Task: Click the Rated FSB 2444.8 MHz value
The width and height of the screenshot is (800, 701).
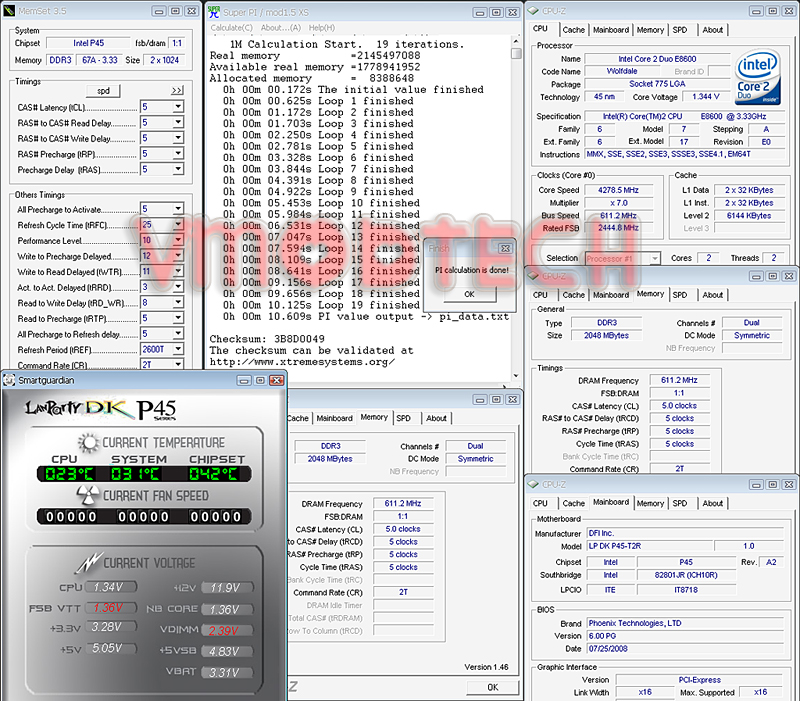Action: [x=618, y=228]
